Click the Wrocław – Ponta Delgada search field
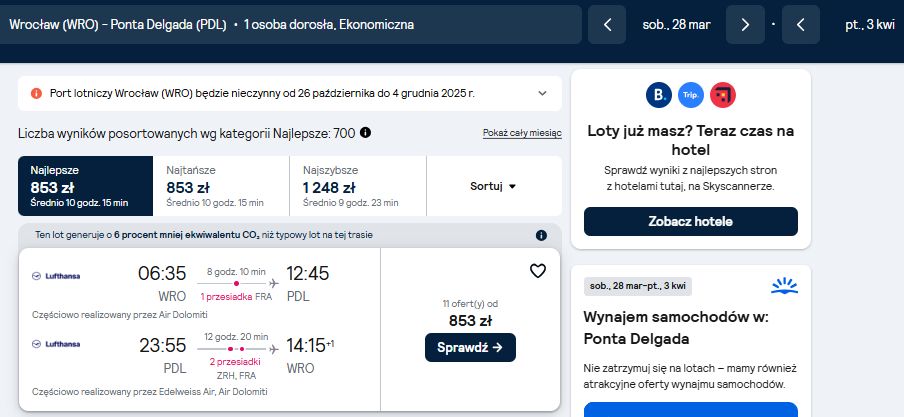Image resolution: width=904 pixels, height=417 pixels. pos(291,25)
